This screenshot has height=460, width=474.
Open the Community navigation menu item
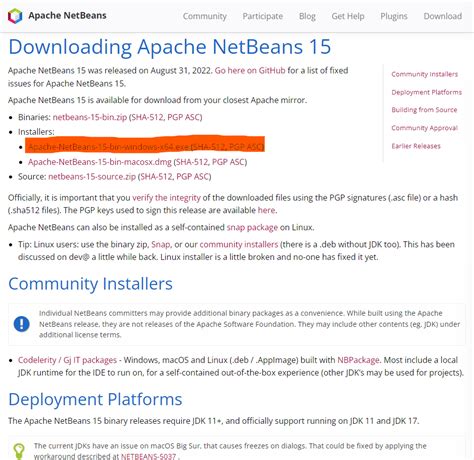pos(205,16)
